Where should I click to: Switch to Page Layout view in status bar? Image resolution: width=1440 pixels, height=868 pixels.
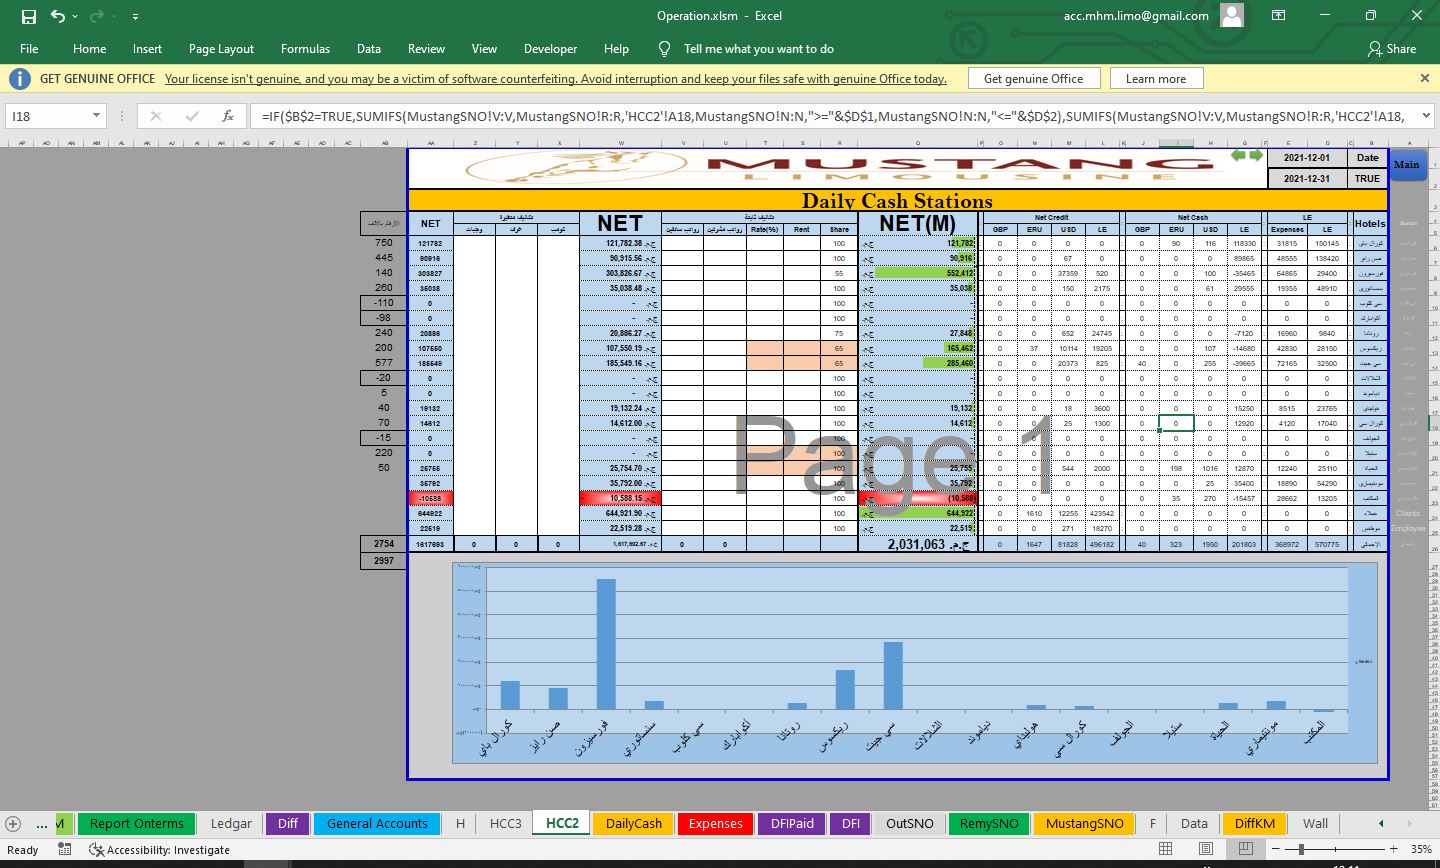click(x=1206, y=849)
